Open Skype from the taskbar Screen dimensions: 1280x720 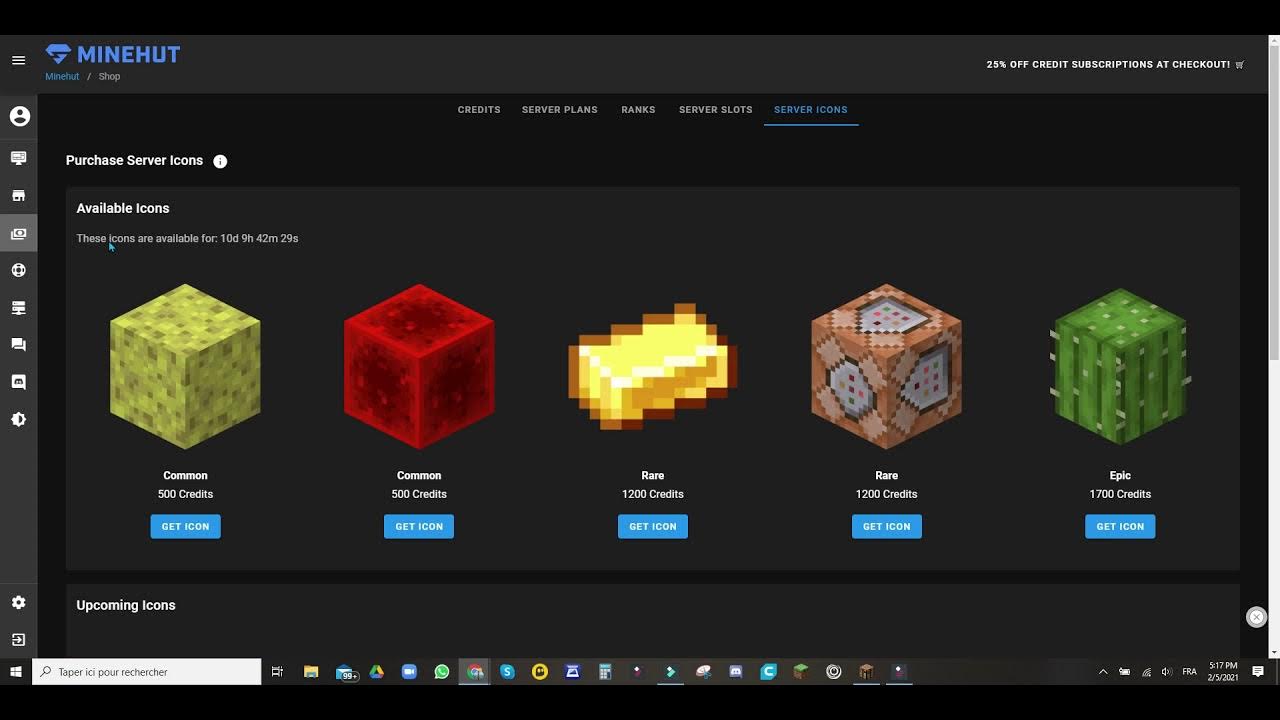coord(507,672)
